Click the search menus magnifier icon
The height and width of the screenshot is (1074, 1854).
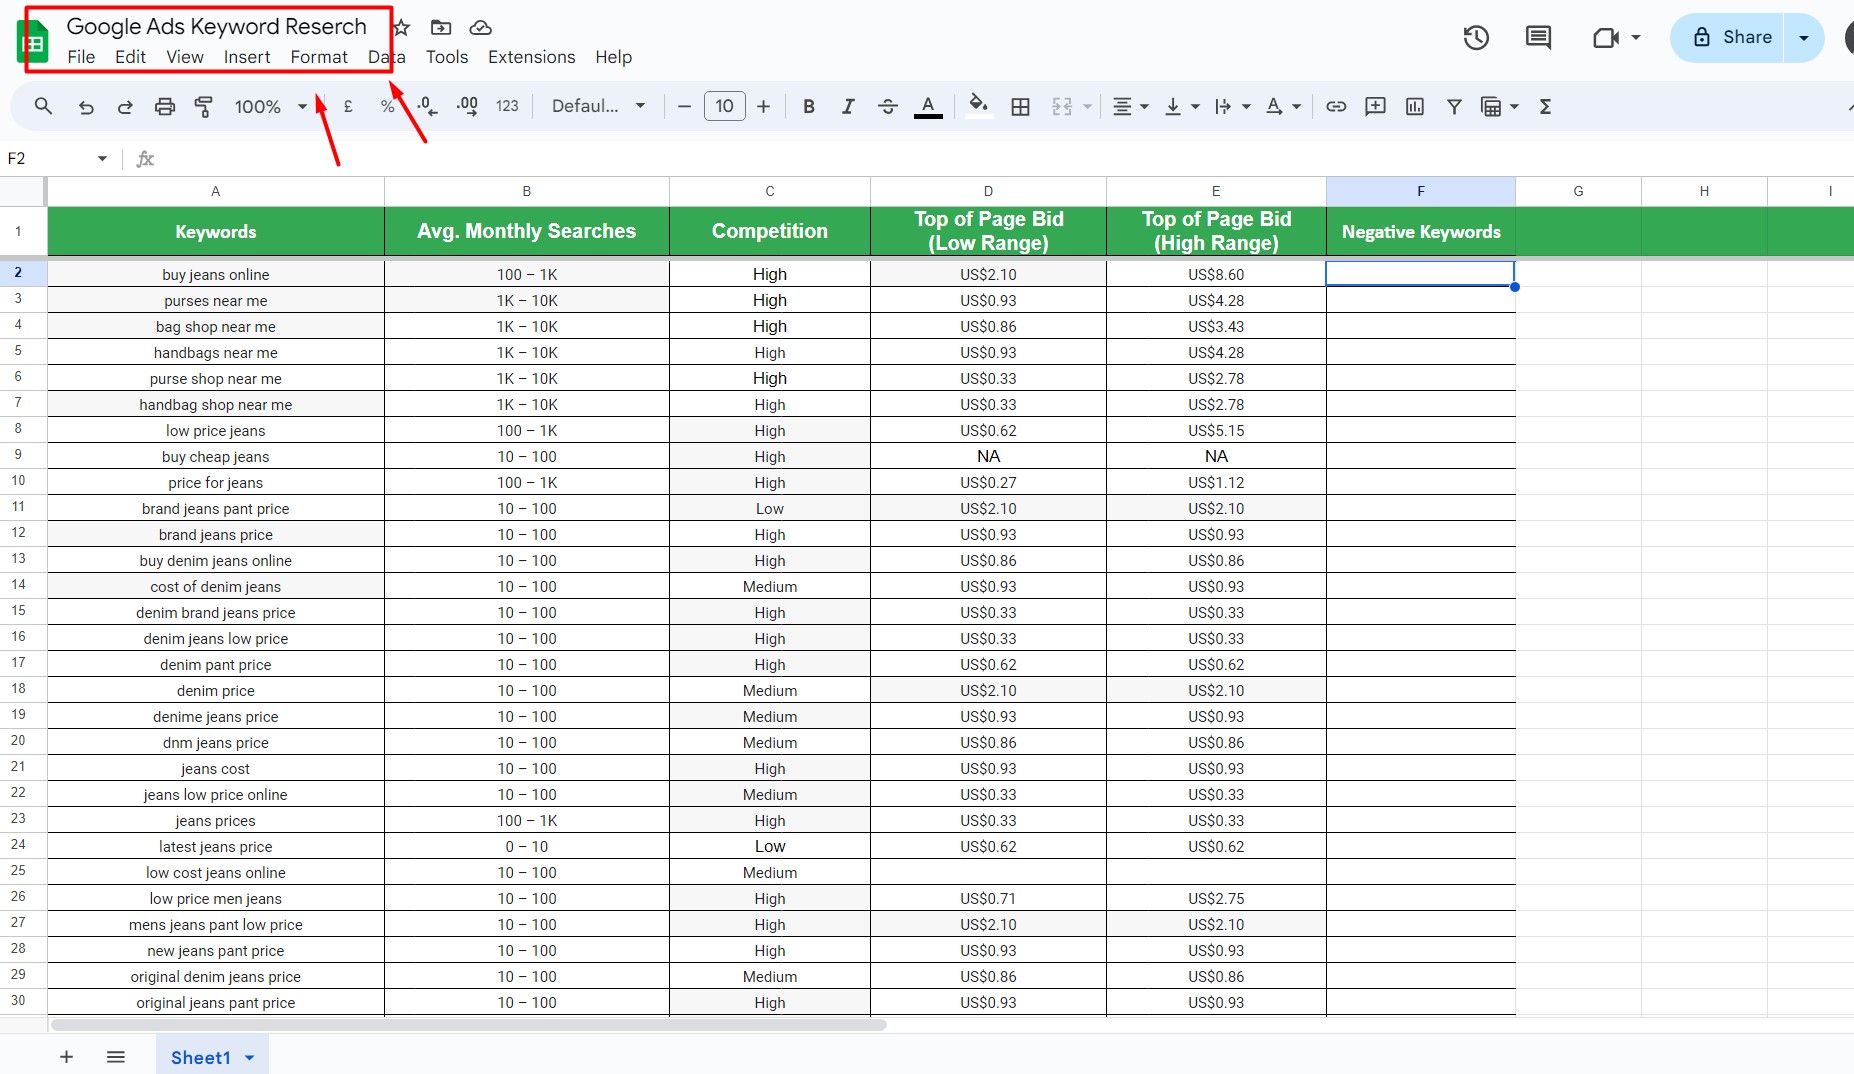tap(43, 106)
